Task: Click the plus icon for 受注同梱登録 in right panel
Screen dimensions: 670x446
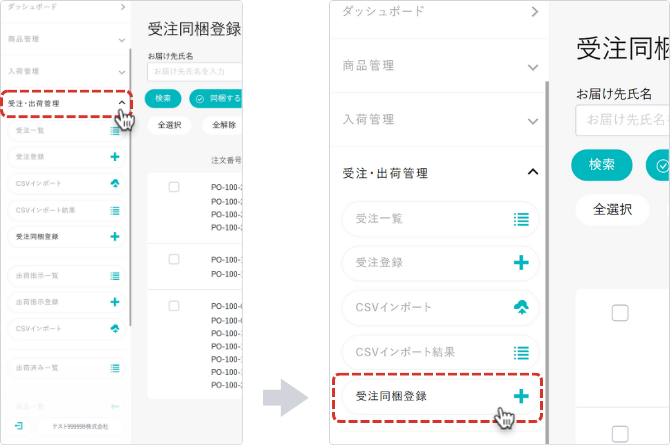Action: (521, 396)
